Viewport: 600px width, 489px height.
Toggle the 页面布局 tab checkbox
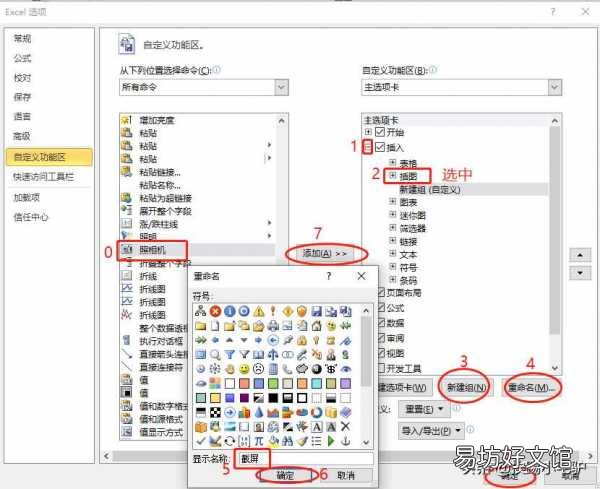381,293
